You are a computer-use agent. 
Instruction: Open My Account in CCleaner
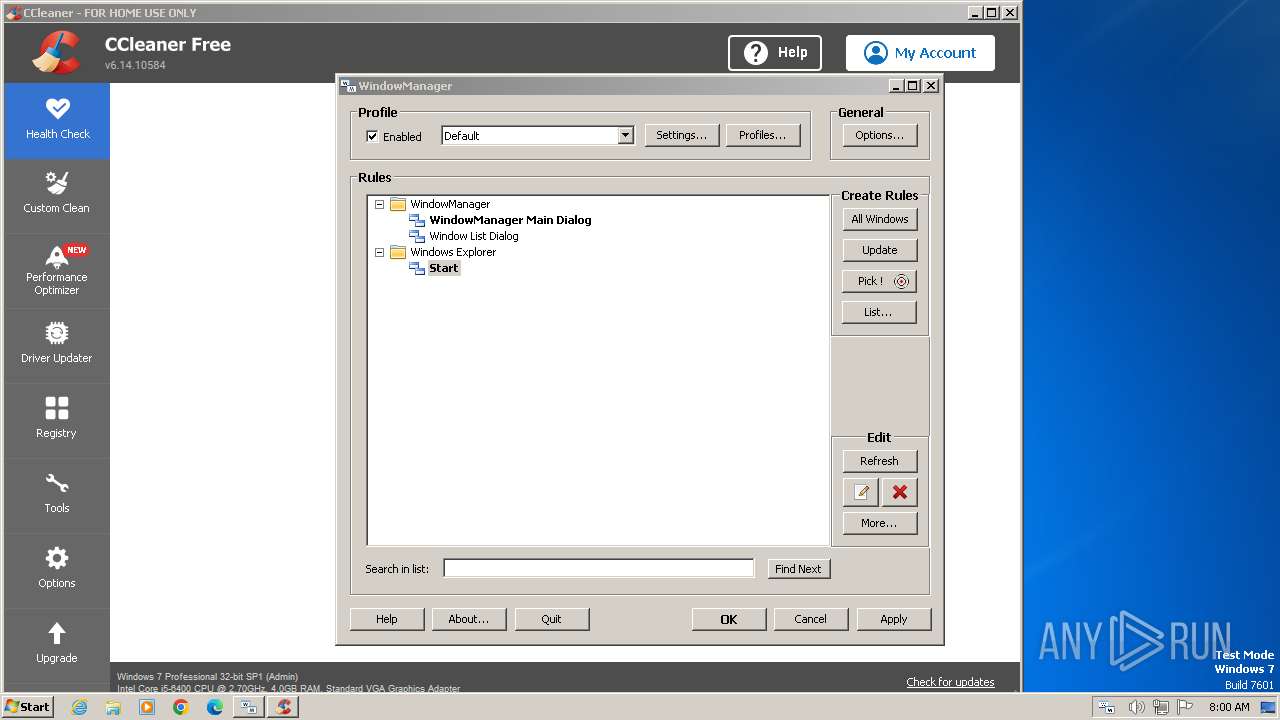pos(920,53)
